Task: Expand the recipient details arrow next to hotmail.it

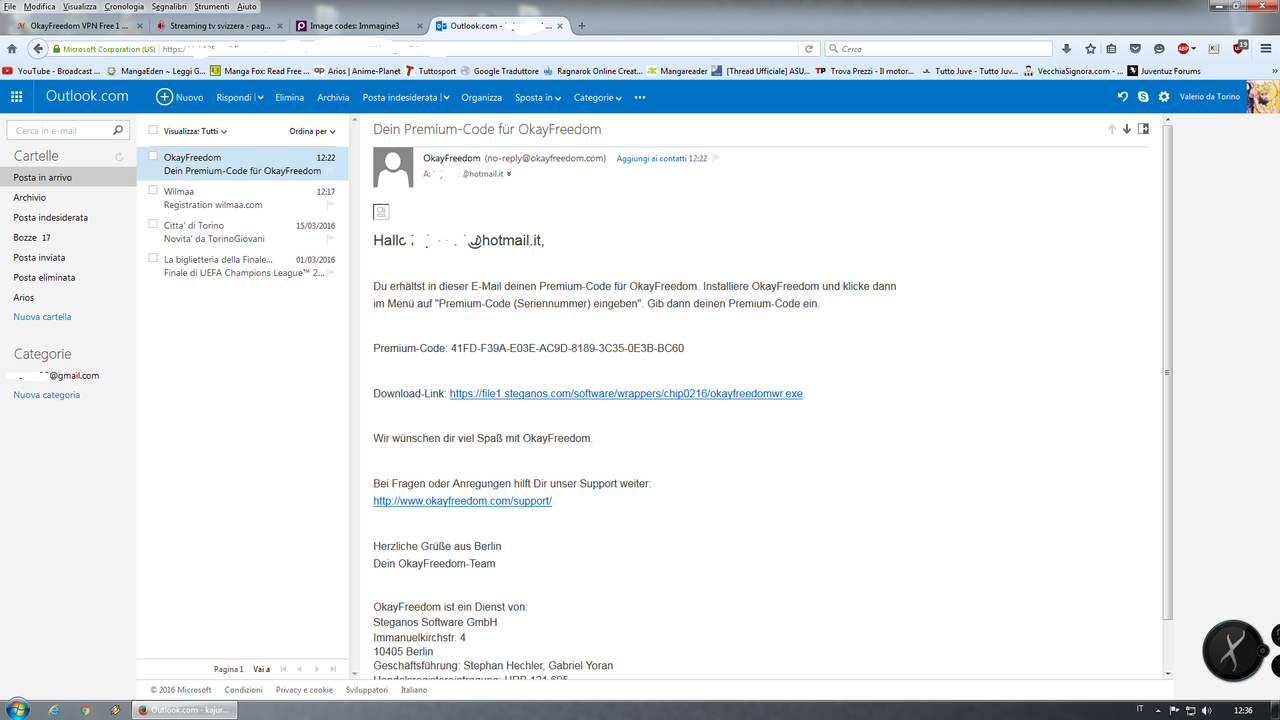Action: pyautogui.click(x=509, y=174)
